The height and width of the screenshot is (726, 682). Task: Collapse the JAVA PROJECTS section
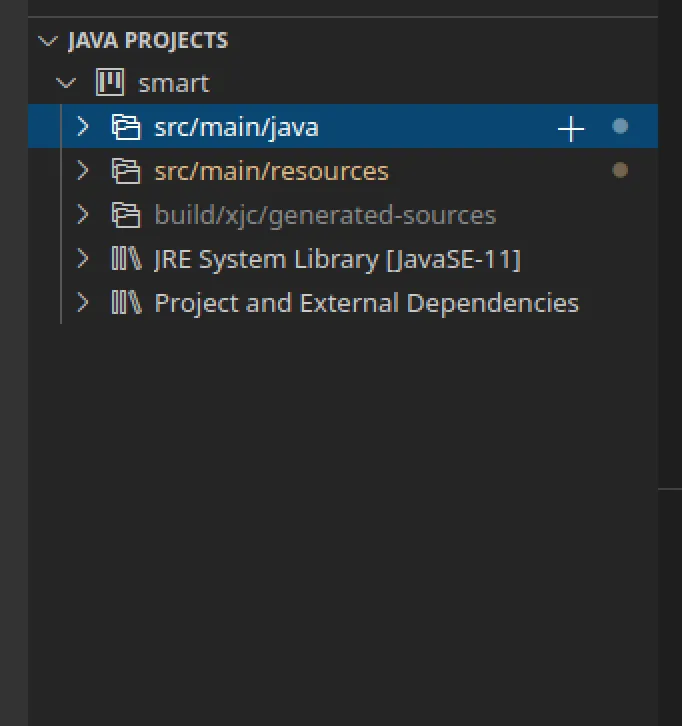point(47,41)
